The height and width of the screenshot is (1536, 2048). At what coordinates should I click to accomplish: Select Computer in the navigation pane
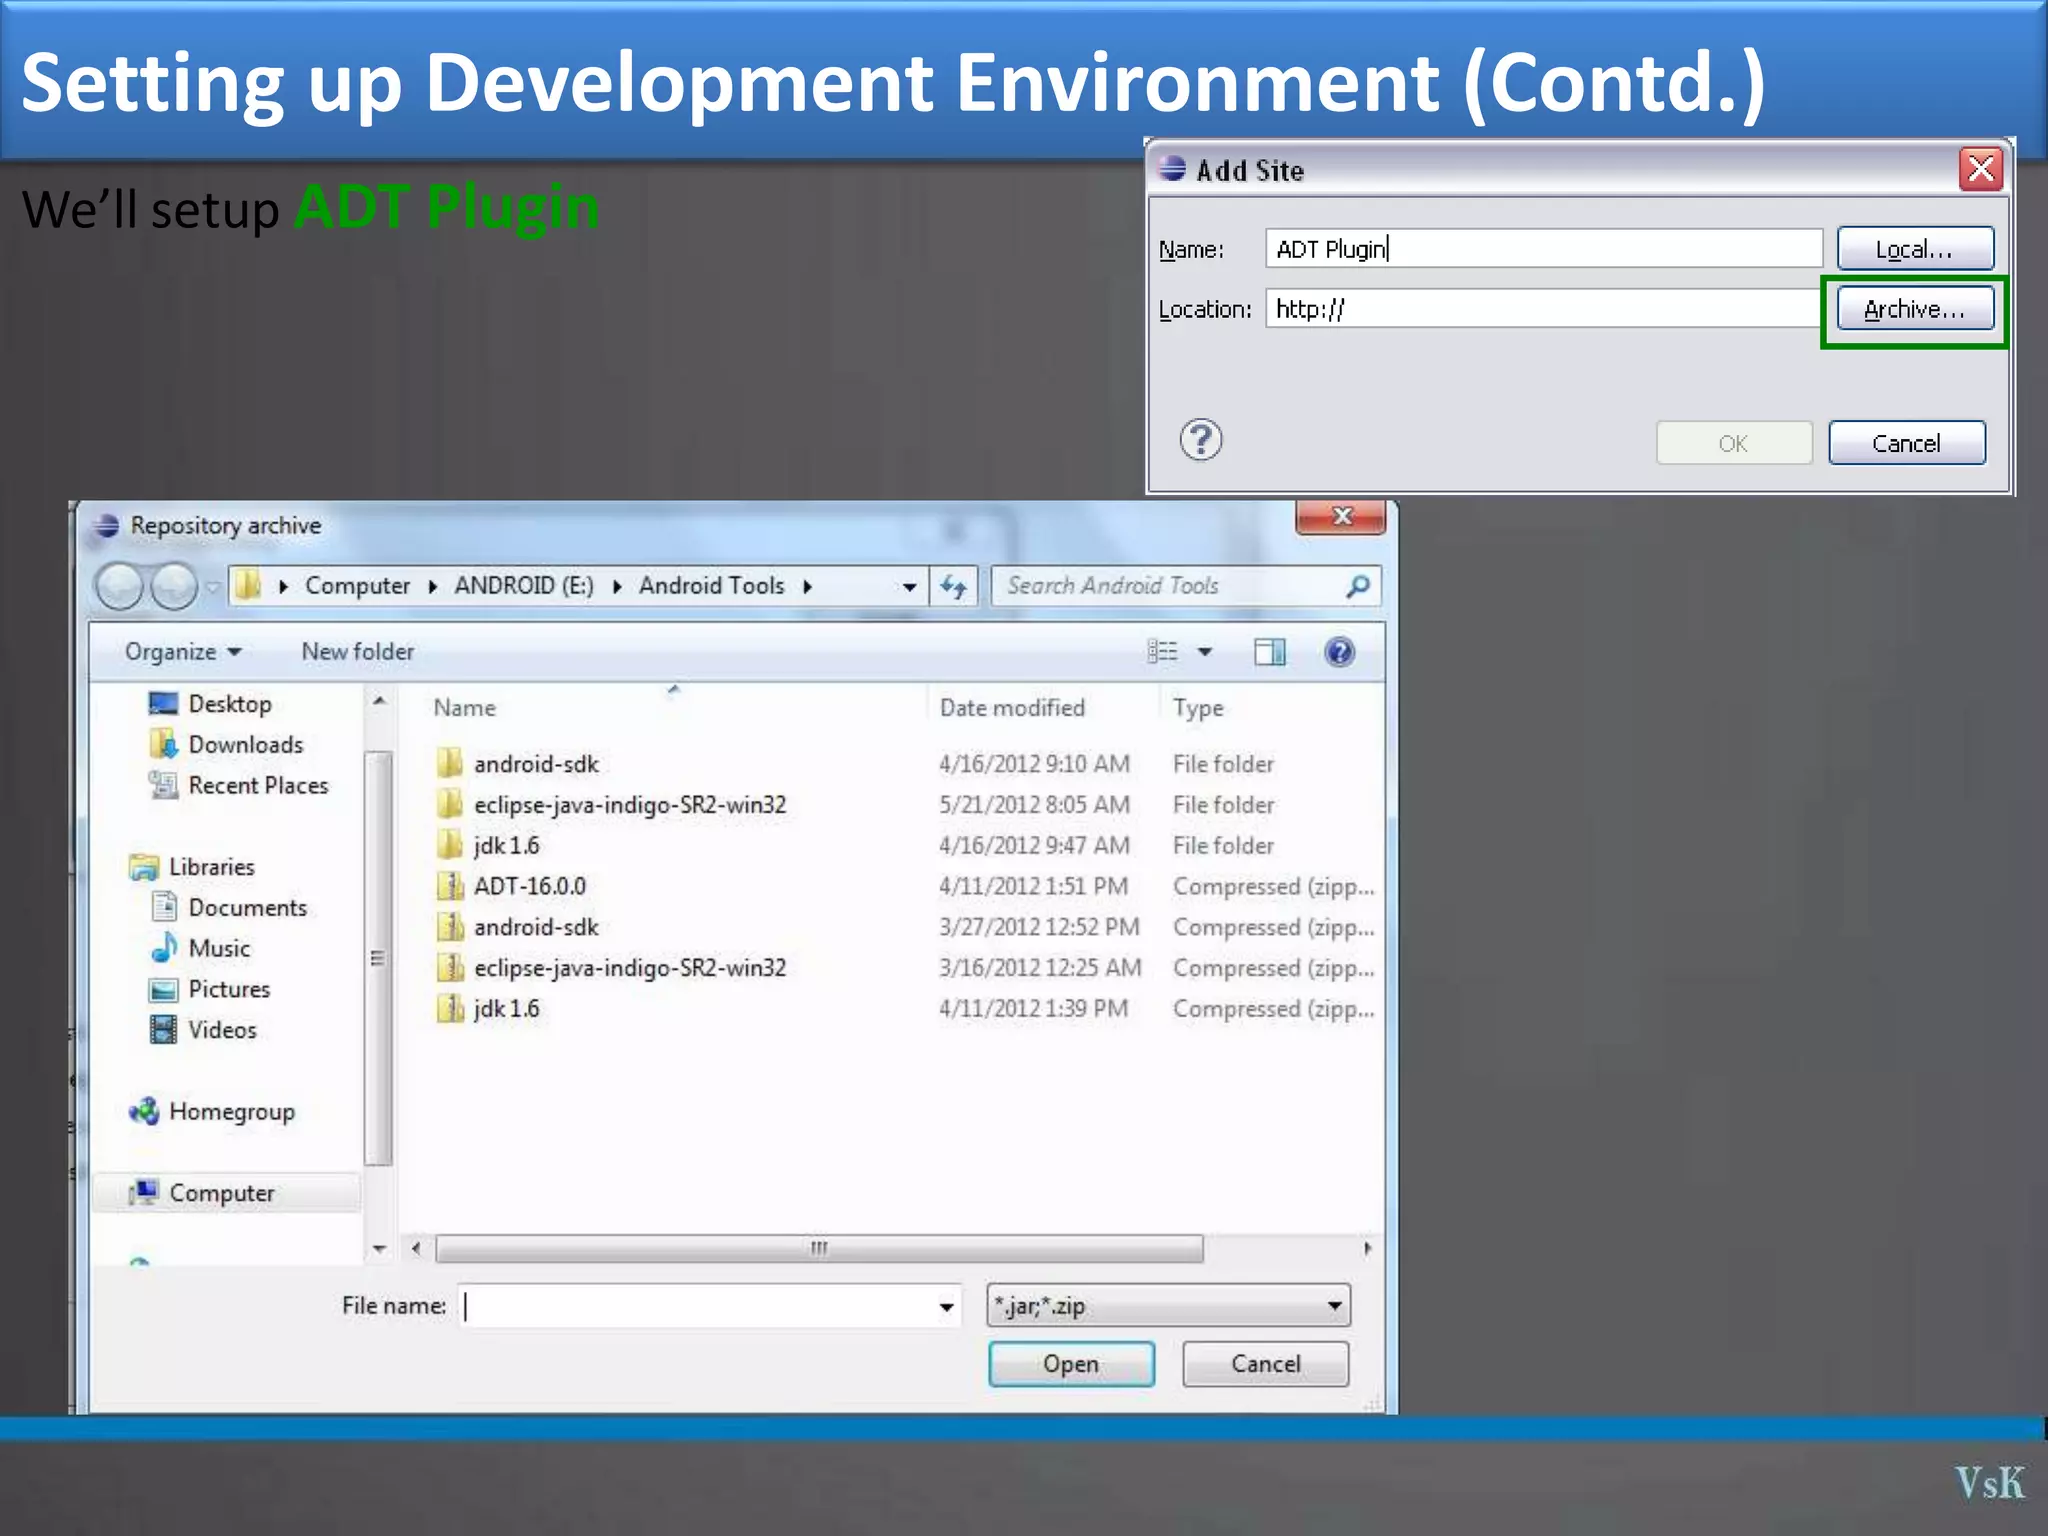(221, 1193)
